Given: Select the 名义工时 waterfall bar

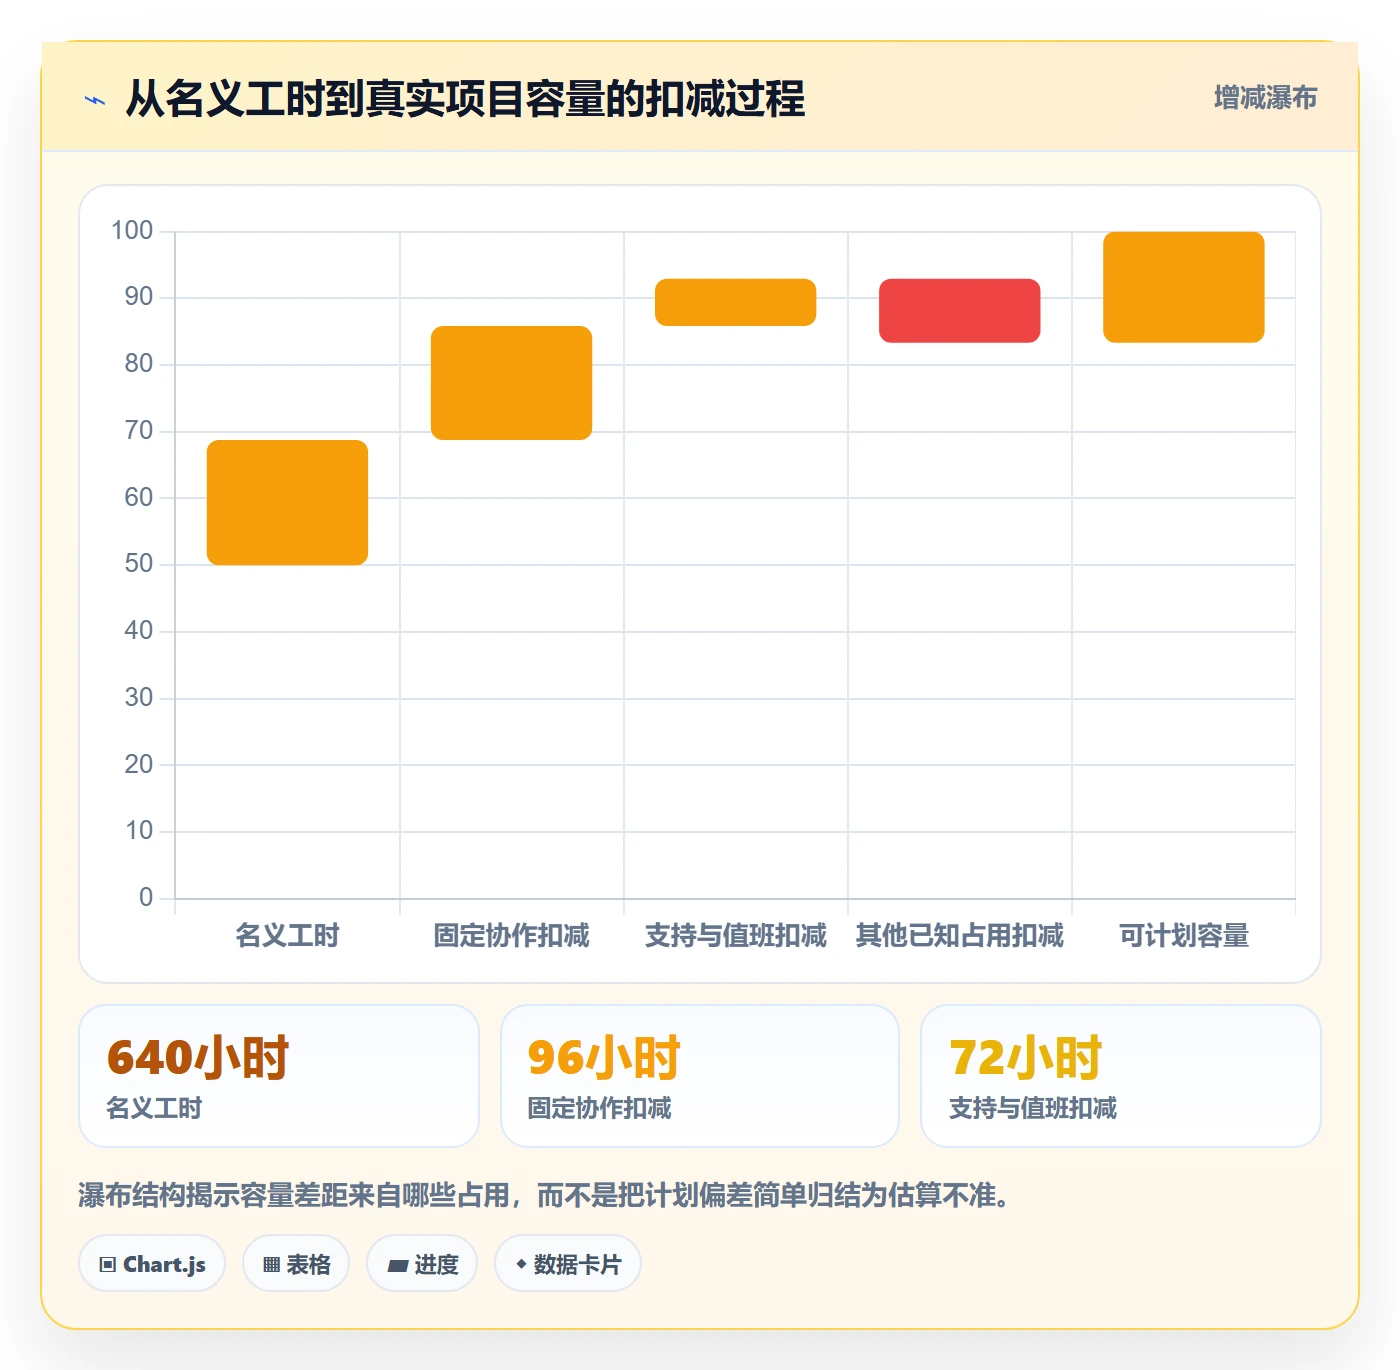Looking at the screenshot, I should pyautogui.click(x=287, y=502).
